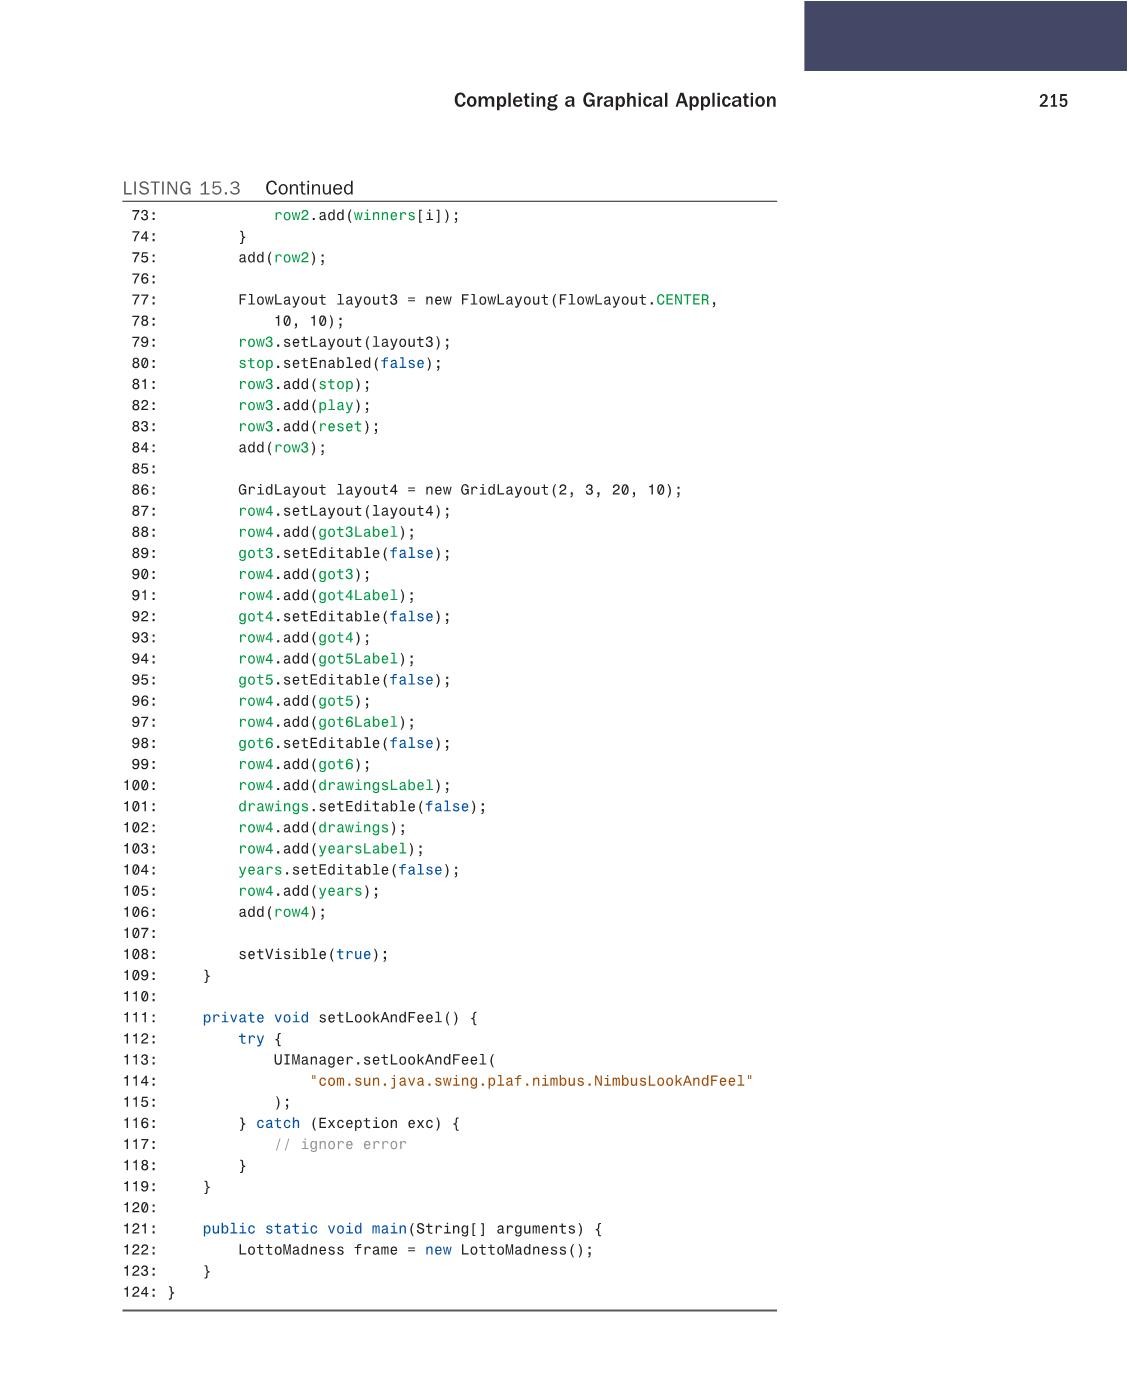Click the heading Completing a Graphical Application
Viewport: 1129px width, 1386px height.
(x=615, y=100)
